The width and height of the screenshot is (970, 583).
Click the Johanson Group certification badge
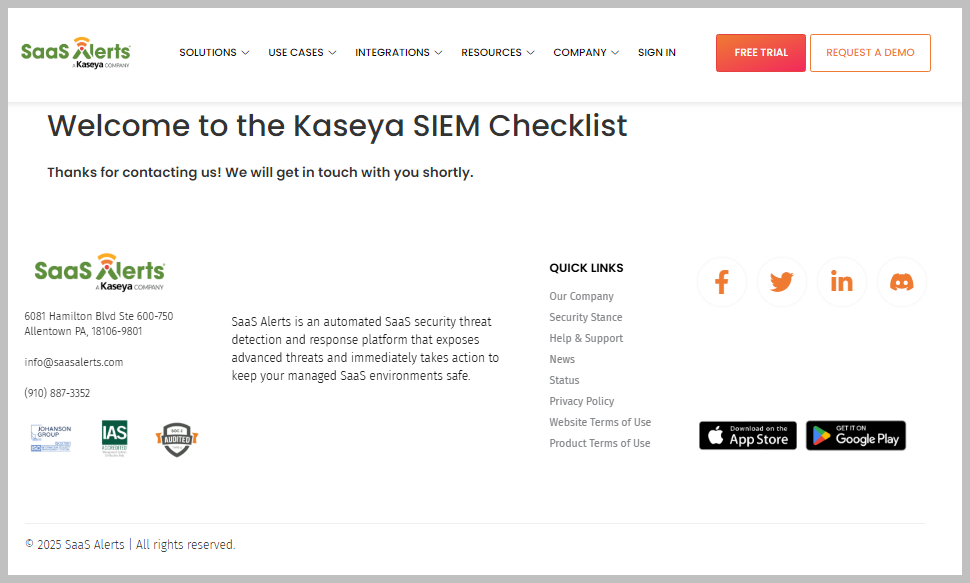[x=51, y=438]
